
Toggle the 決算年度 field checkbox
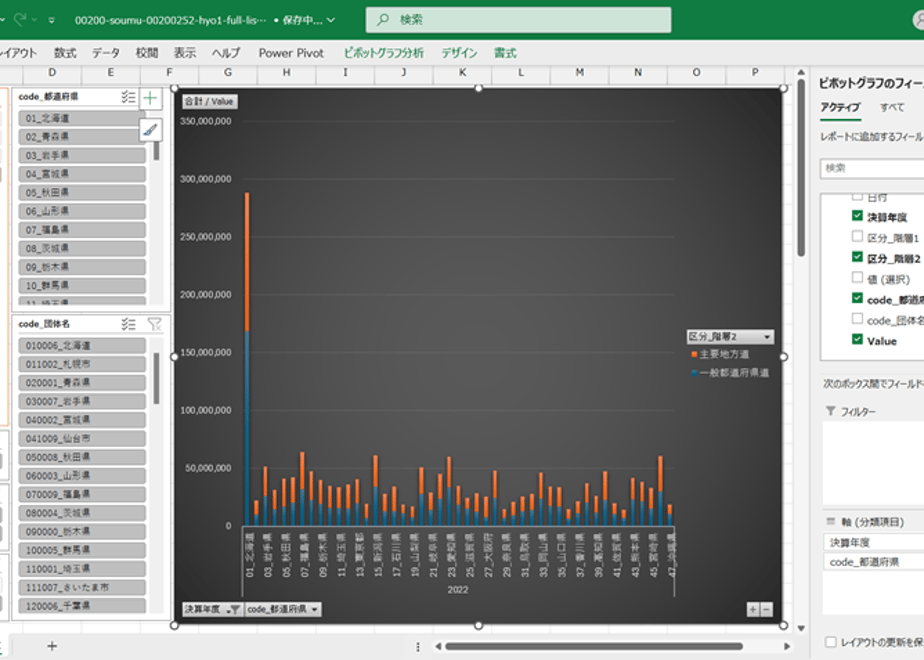pos(857,216)
